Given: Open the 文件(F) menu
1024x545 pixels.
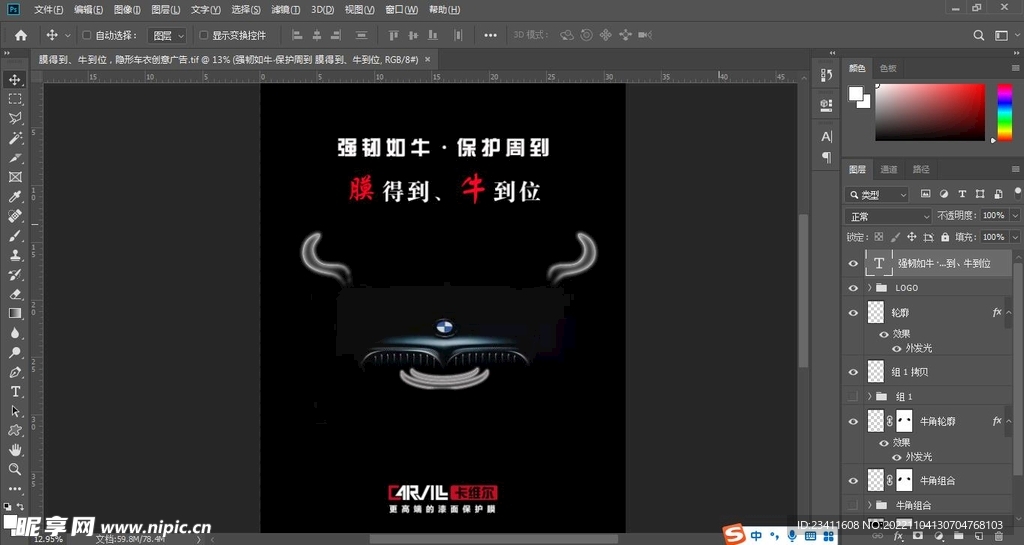Looking at the screenshot, I should pos(48,10).
